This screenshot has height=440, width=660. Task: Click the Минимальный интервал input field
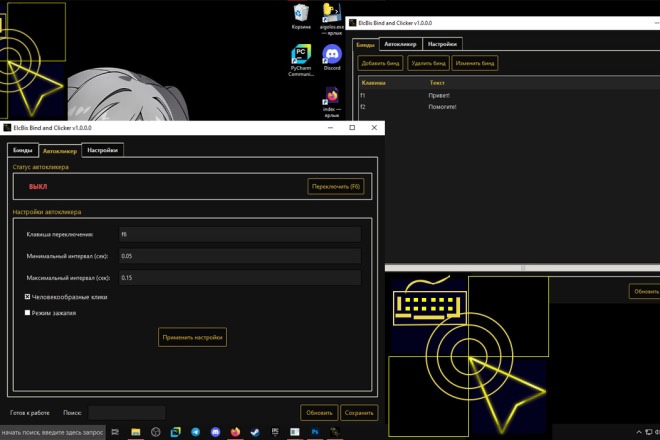point(239,256)
